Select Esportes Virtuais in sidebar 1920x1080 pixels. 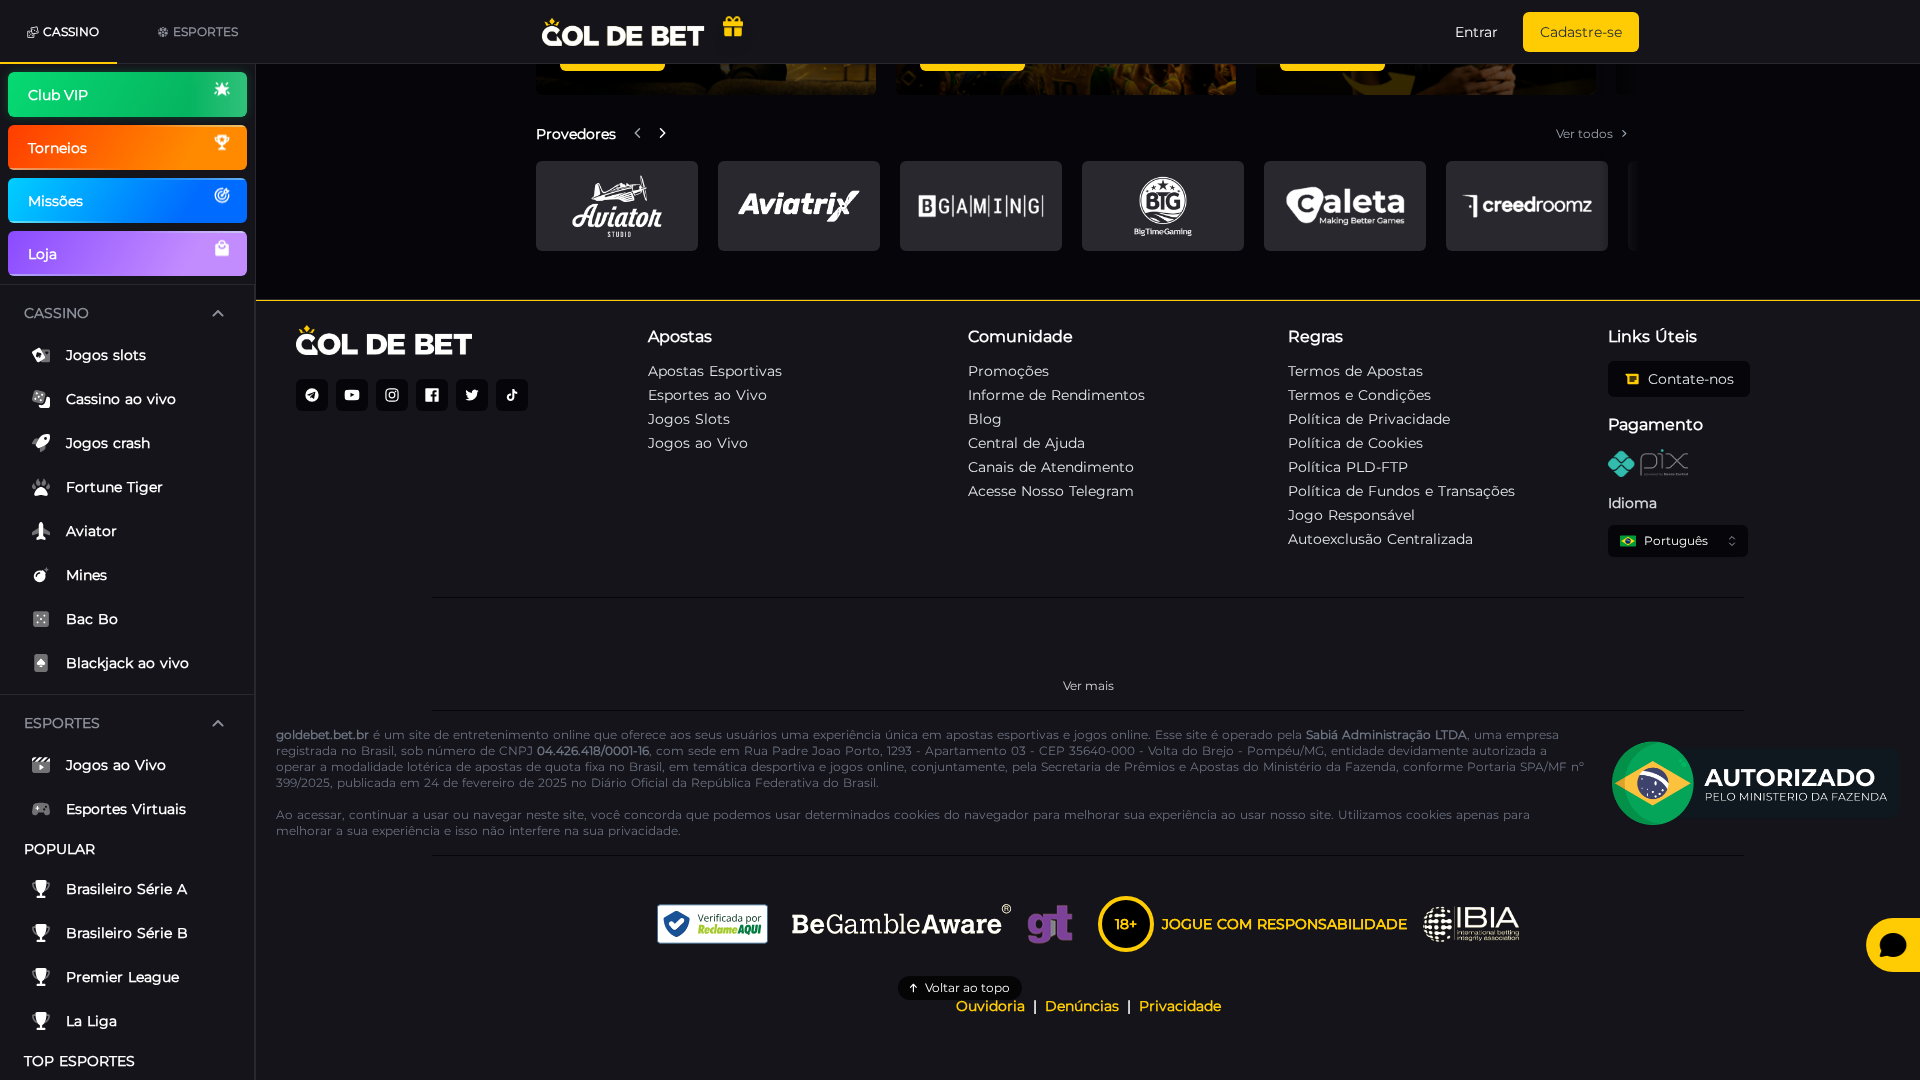pos(127,809)
